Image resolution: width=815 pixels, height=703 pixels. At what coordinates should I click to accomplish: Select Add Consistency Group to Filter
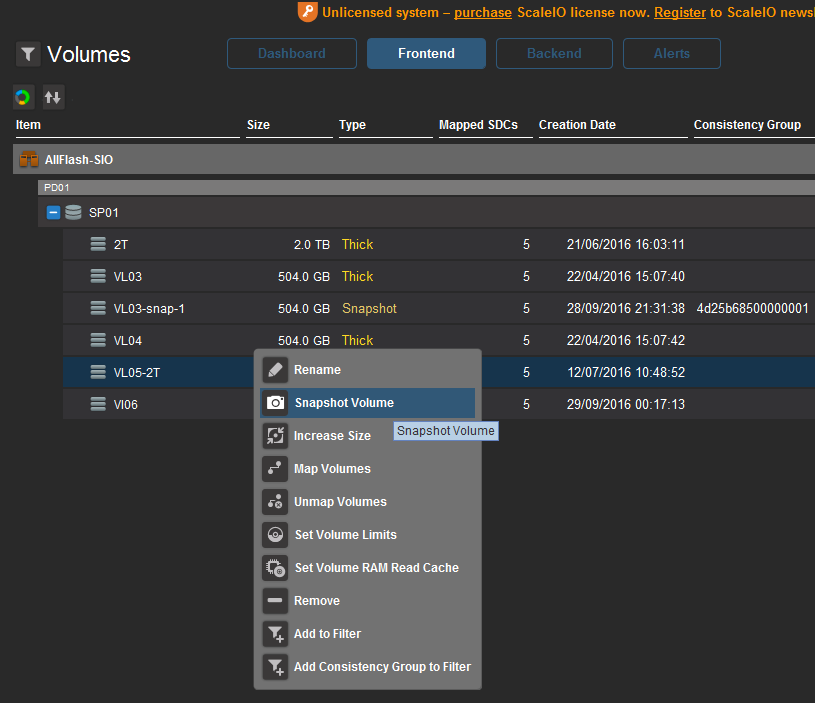[x=367, y=667]
